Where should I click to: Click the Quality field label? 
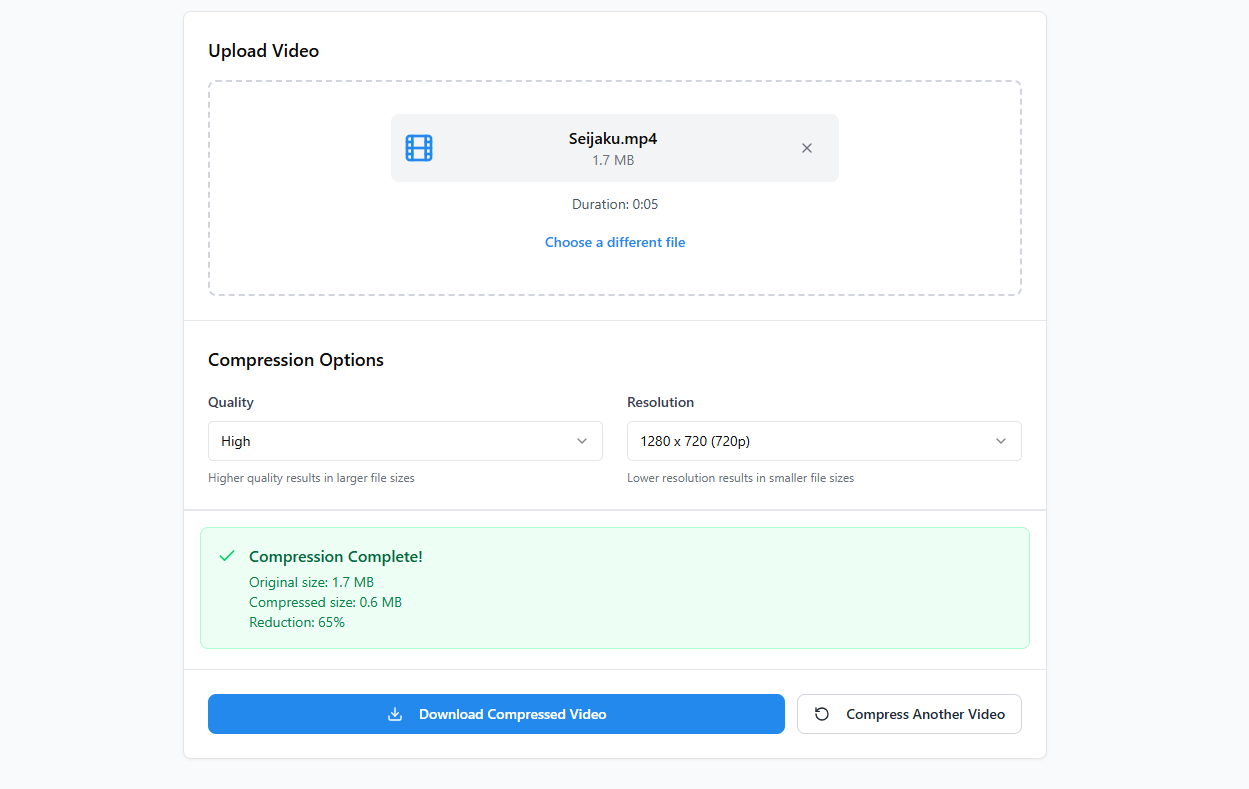[x=231, y=402]
